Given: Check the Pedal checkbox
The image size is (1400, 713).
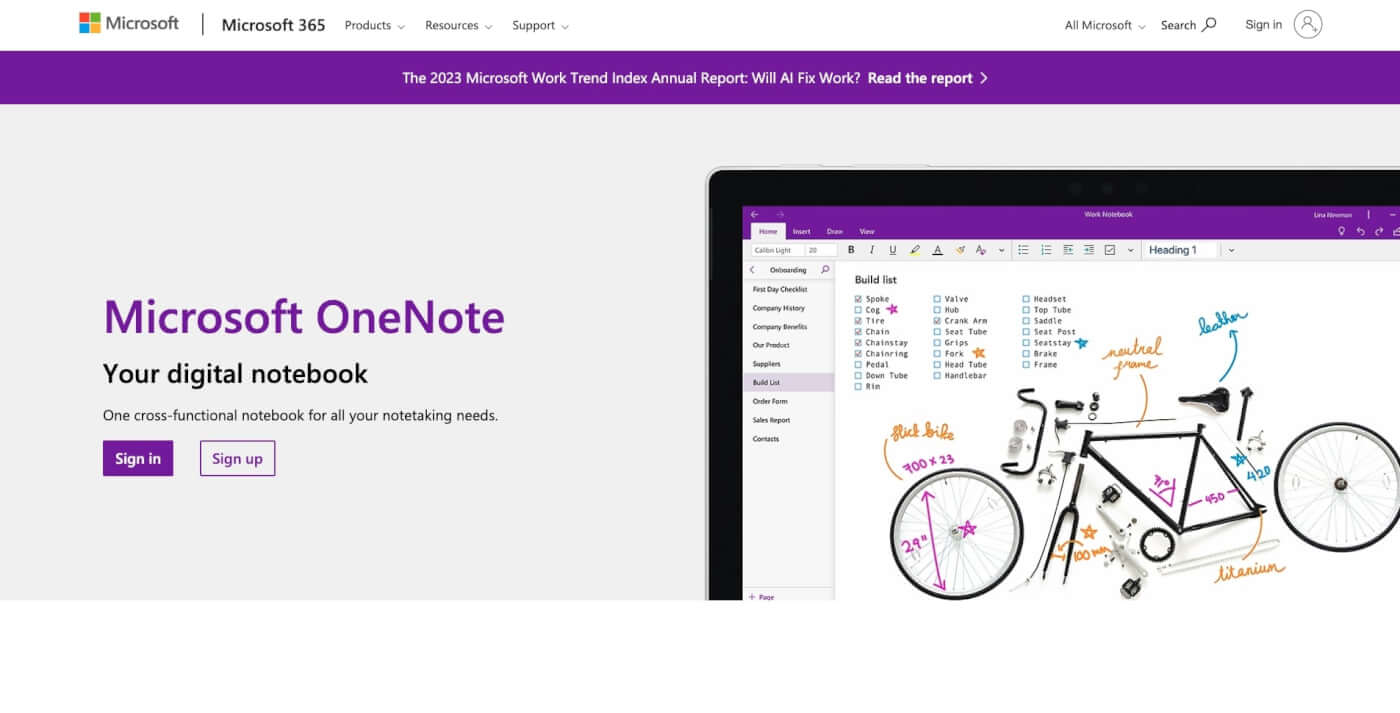Looking at the screenshot, I should (858, 364).
